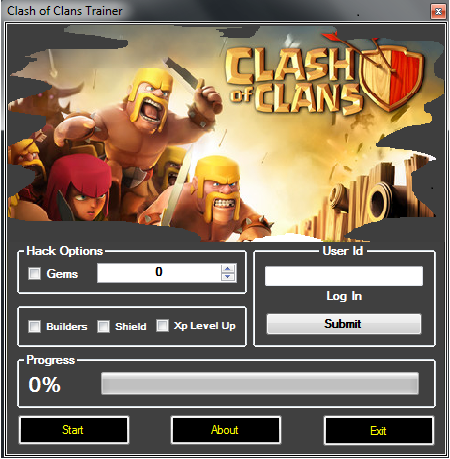Enable the Gems checkbox
450x459 pixels.
[x=34, y=273]
